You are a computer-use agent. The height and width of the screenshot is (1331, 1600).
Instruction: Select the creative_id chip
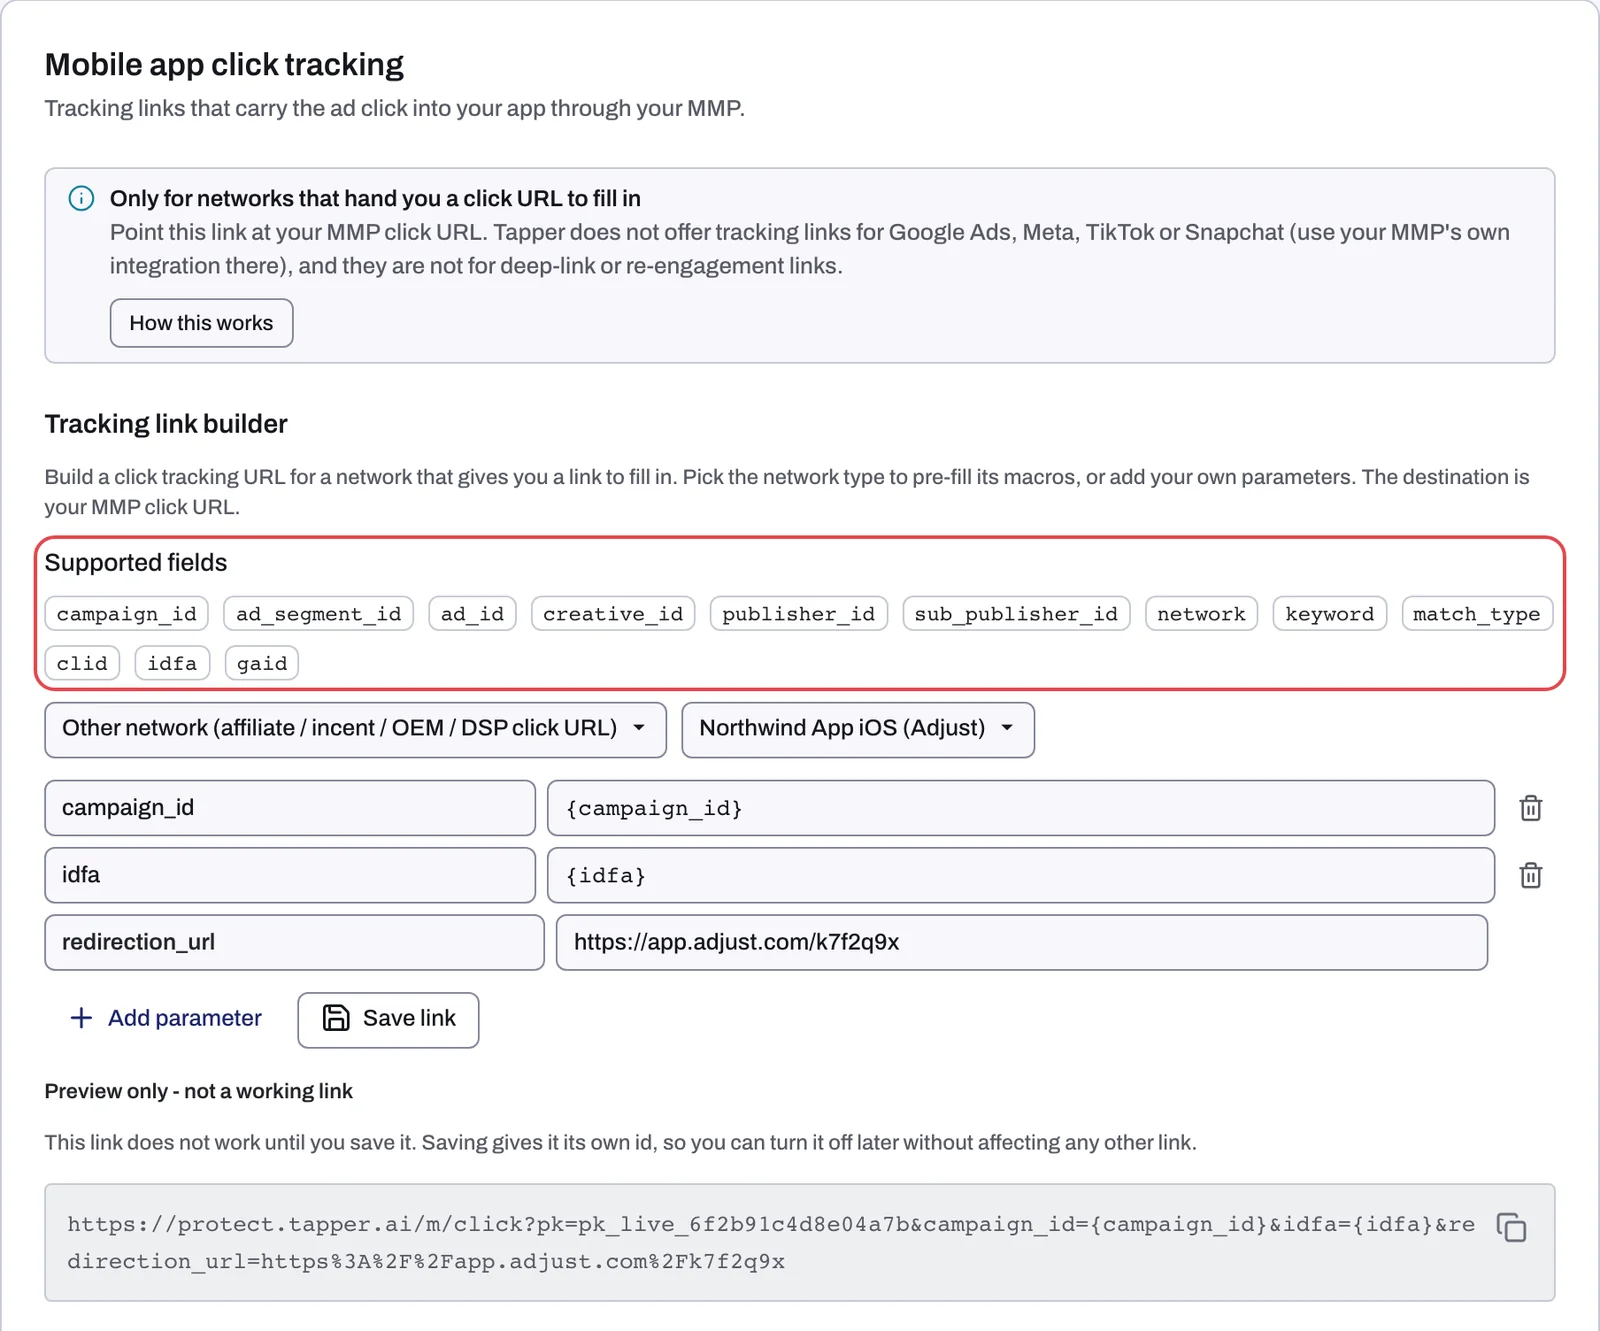pyautogui.click(x=613, y=614)
